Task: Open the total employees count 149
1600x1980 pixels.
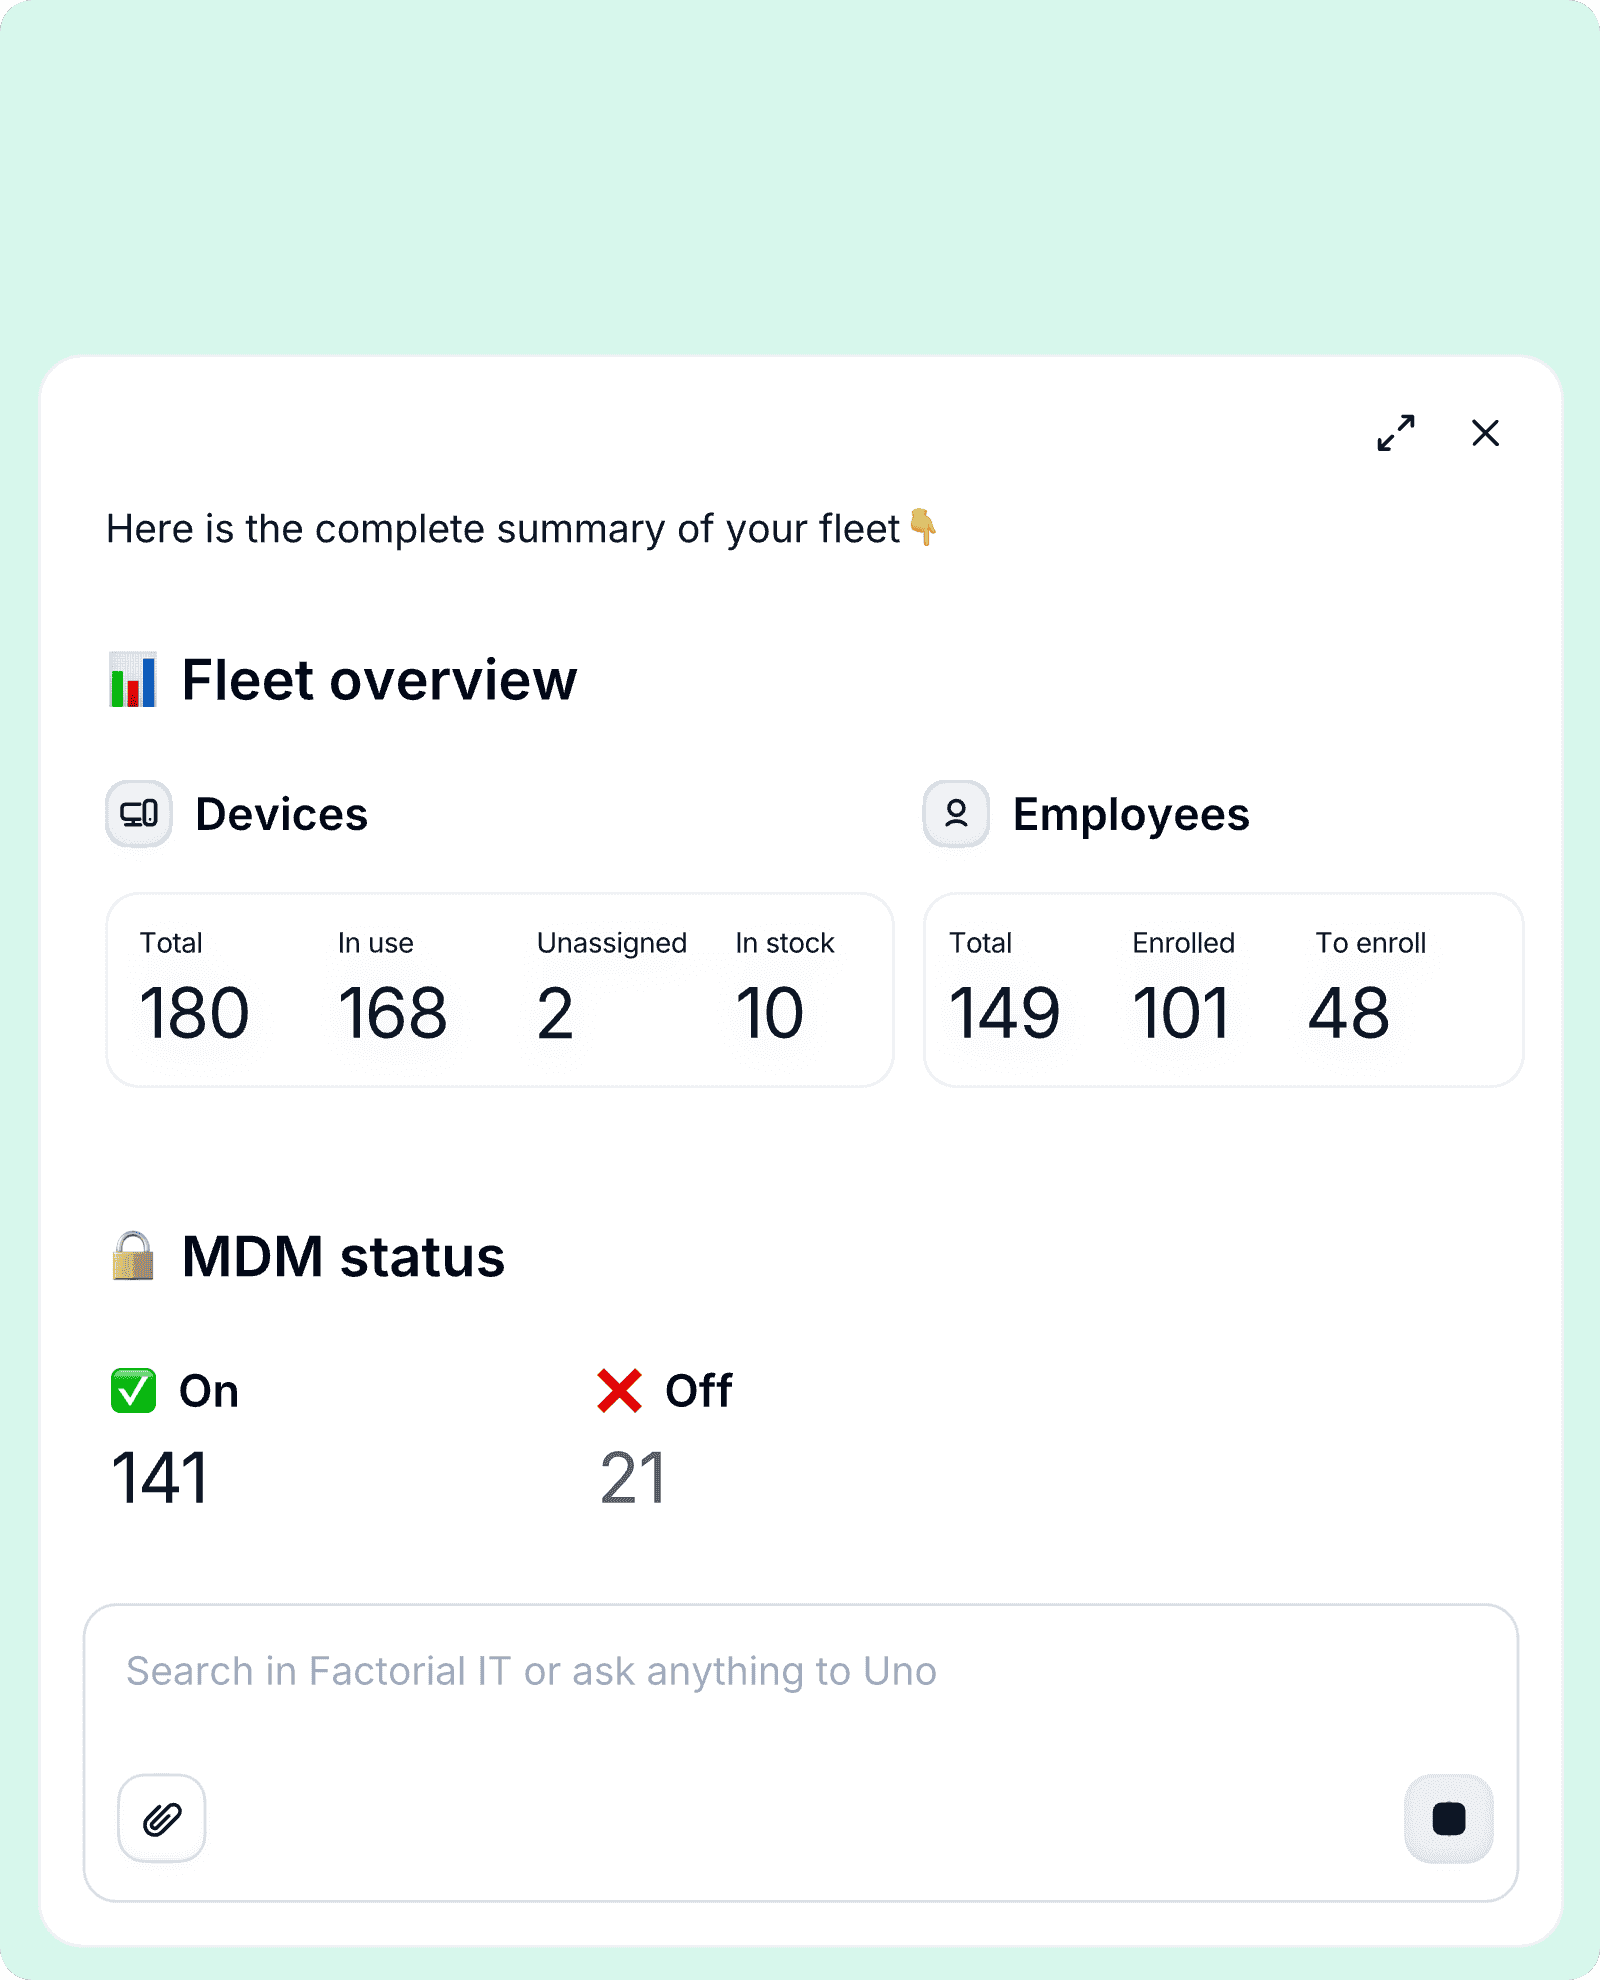Action: tap(1004, 1013)
